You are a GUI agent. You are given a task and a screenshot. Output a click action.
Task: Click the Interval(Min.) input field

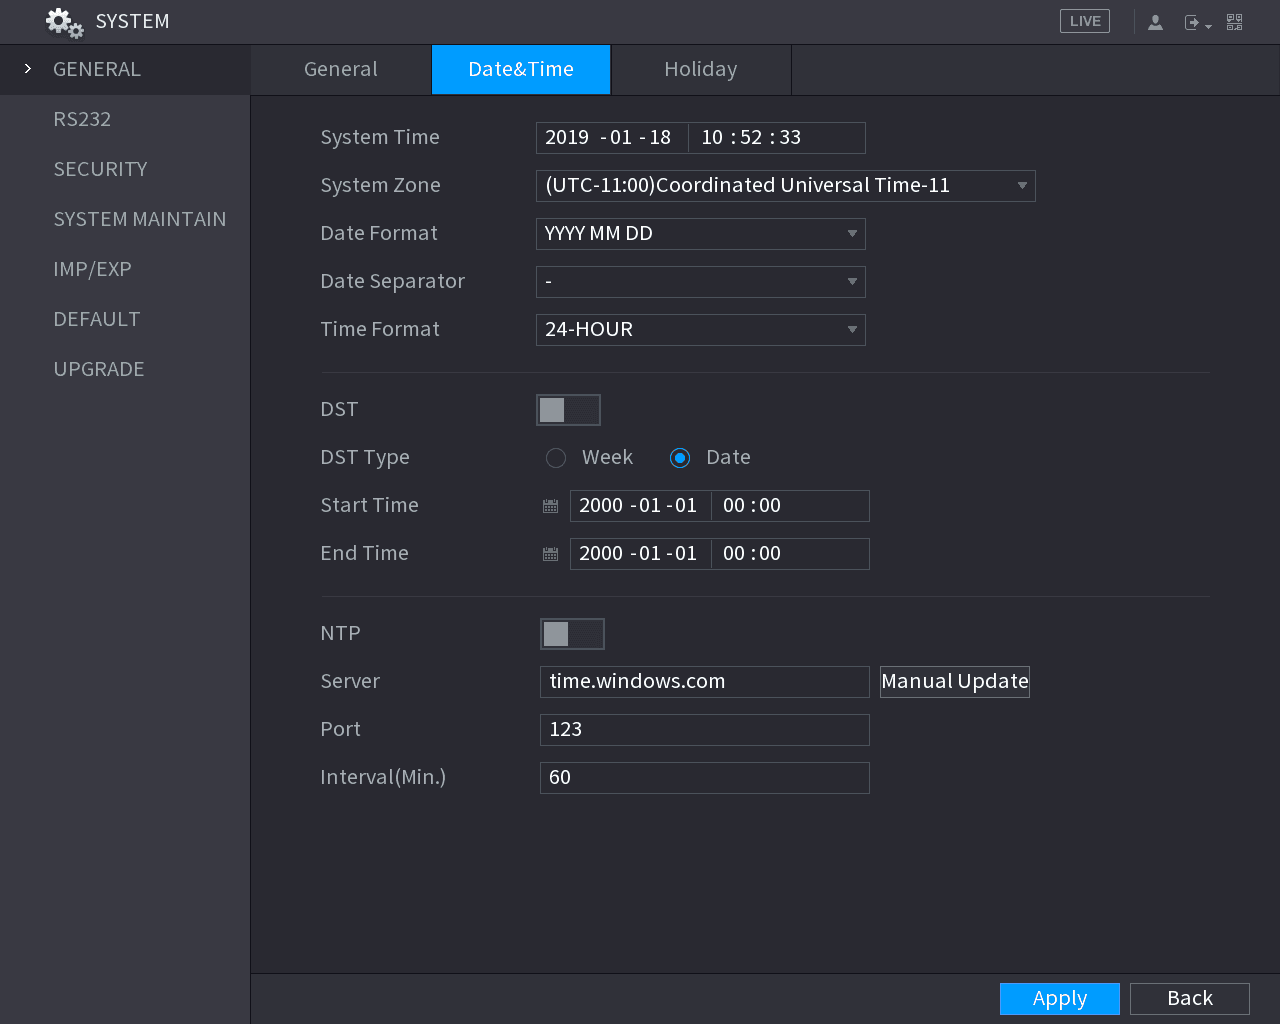point(705,778)
